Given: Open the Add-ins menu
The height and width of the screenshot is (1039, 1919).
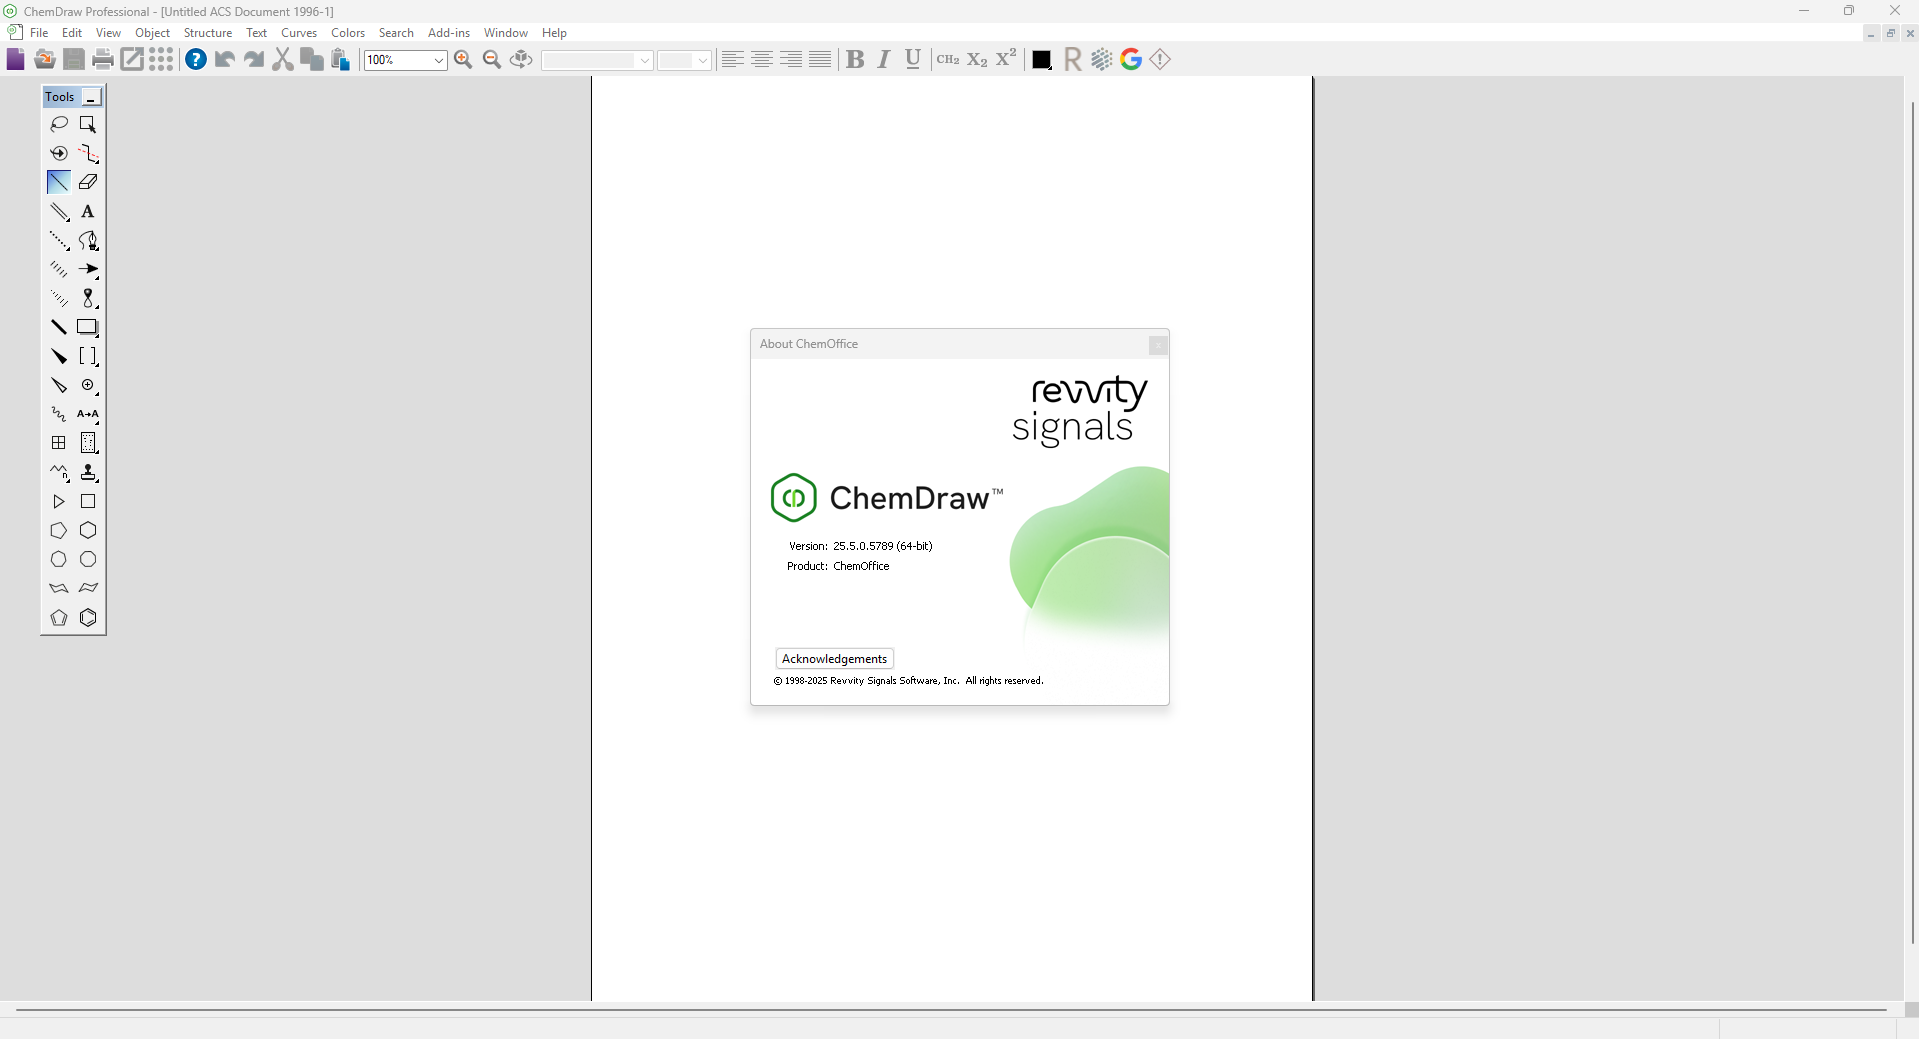Looking at the screenshot, I should [x=449, y=33].
